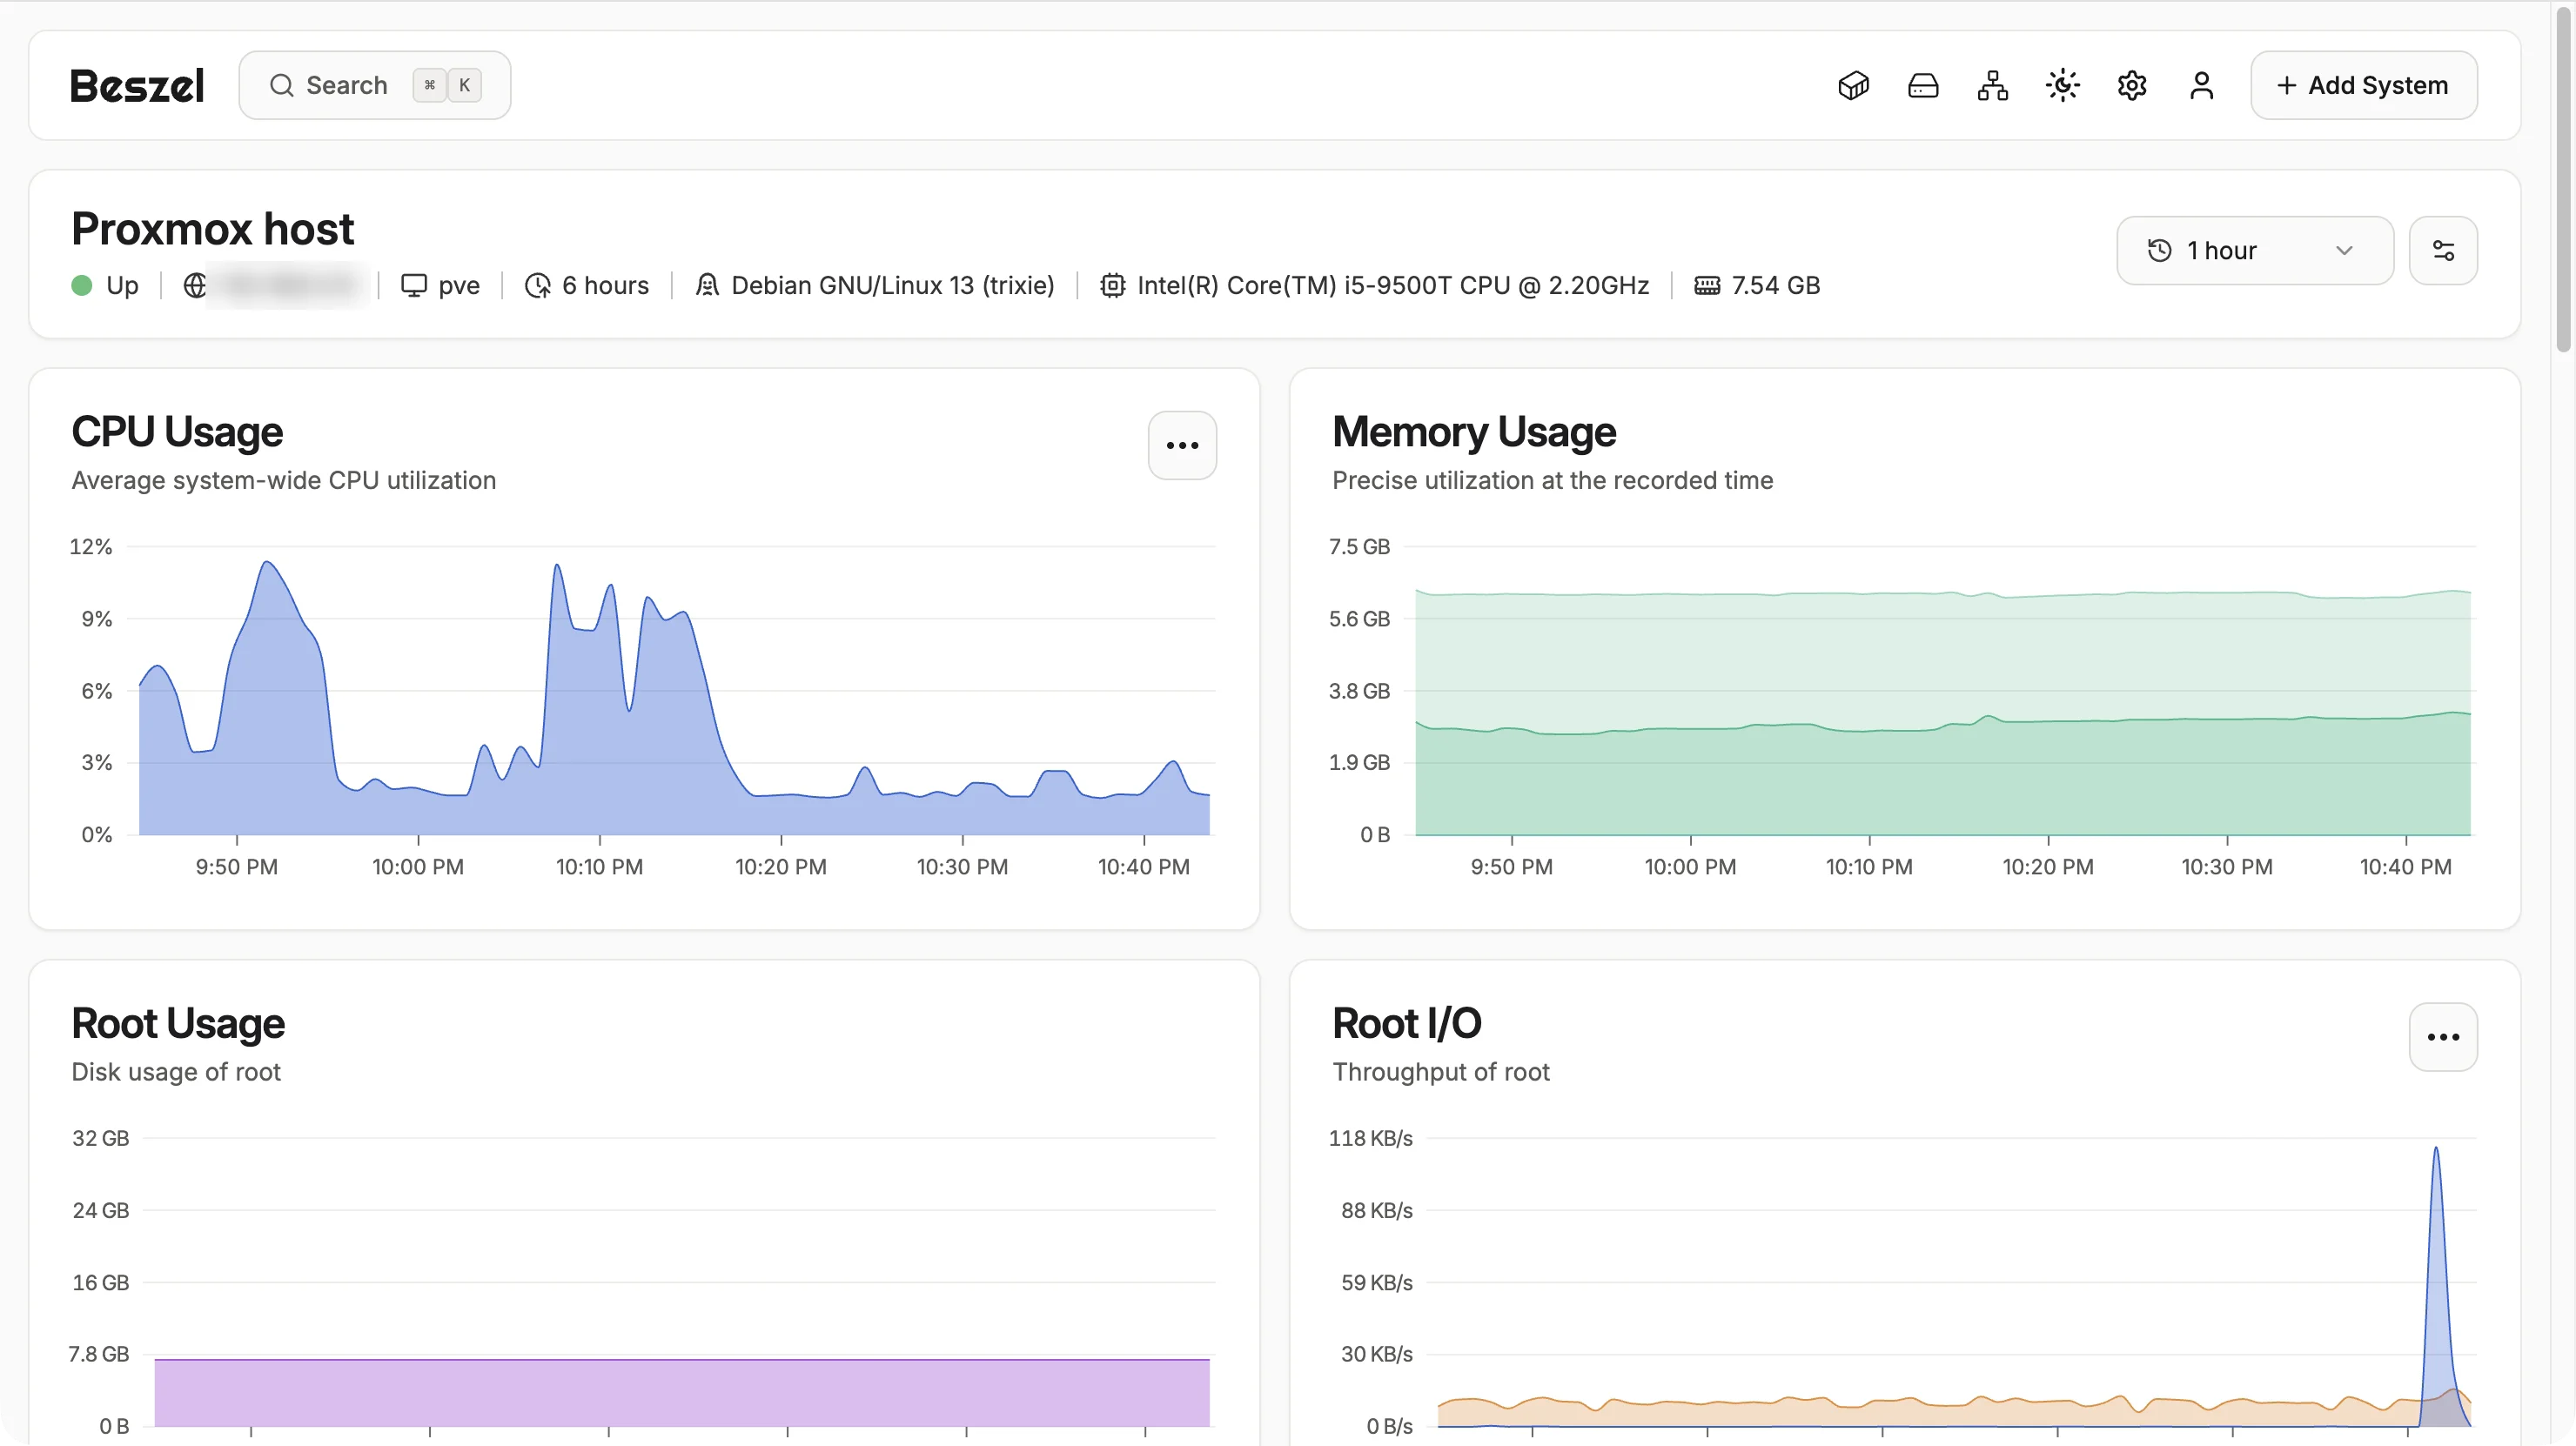
Task: Click the history clock icon in time selector
Action: tap(2159, 250)
